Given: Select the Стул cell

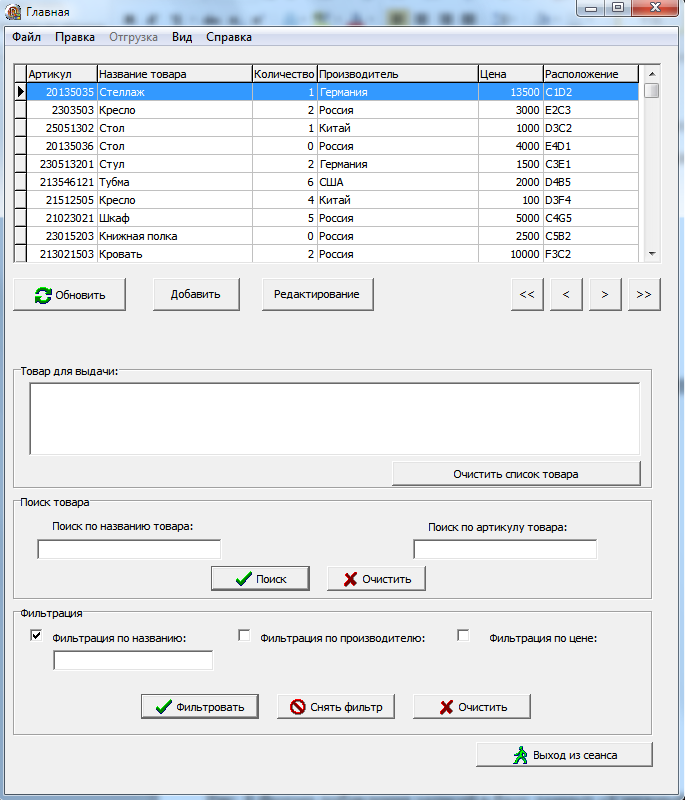Looking at the screenshot, I should [x=175, y=164].
